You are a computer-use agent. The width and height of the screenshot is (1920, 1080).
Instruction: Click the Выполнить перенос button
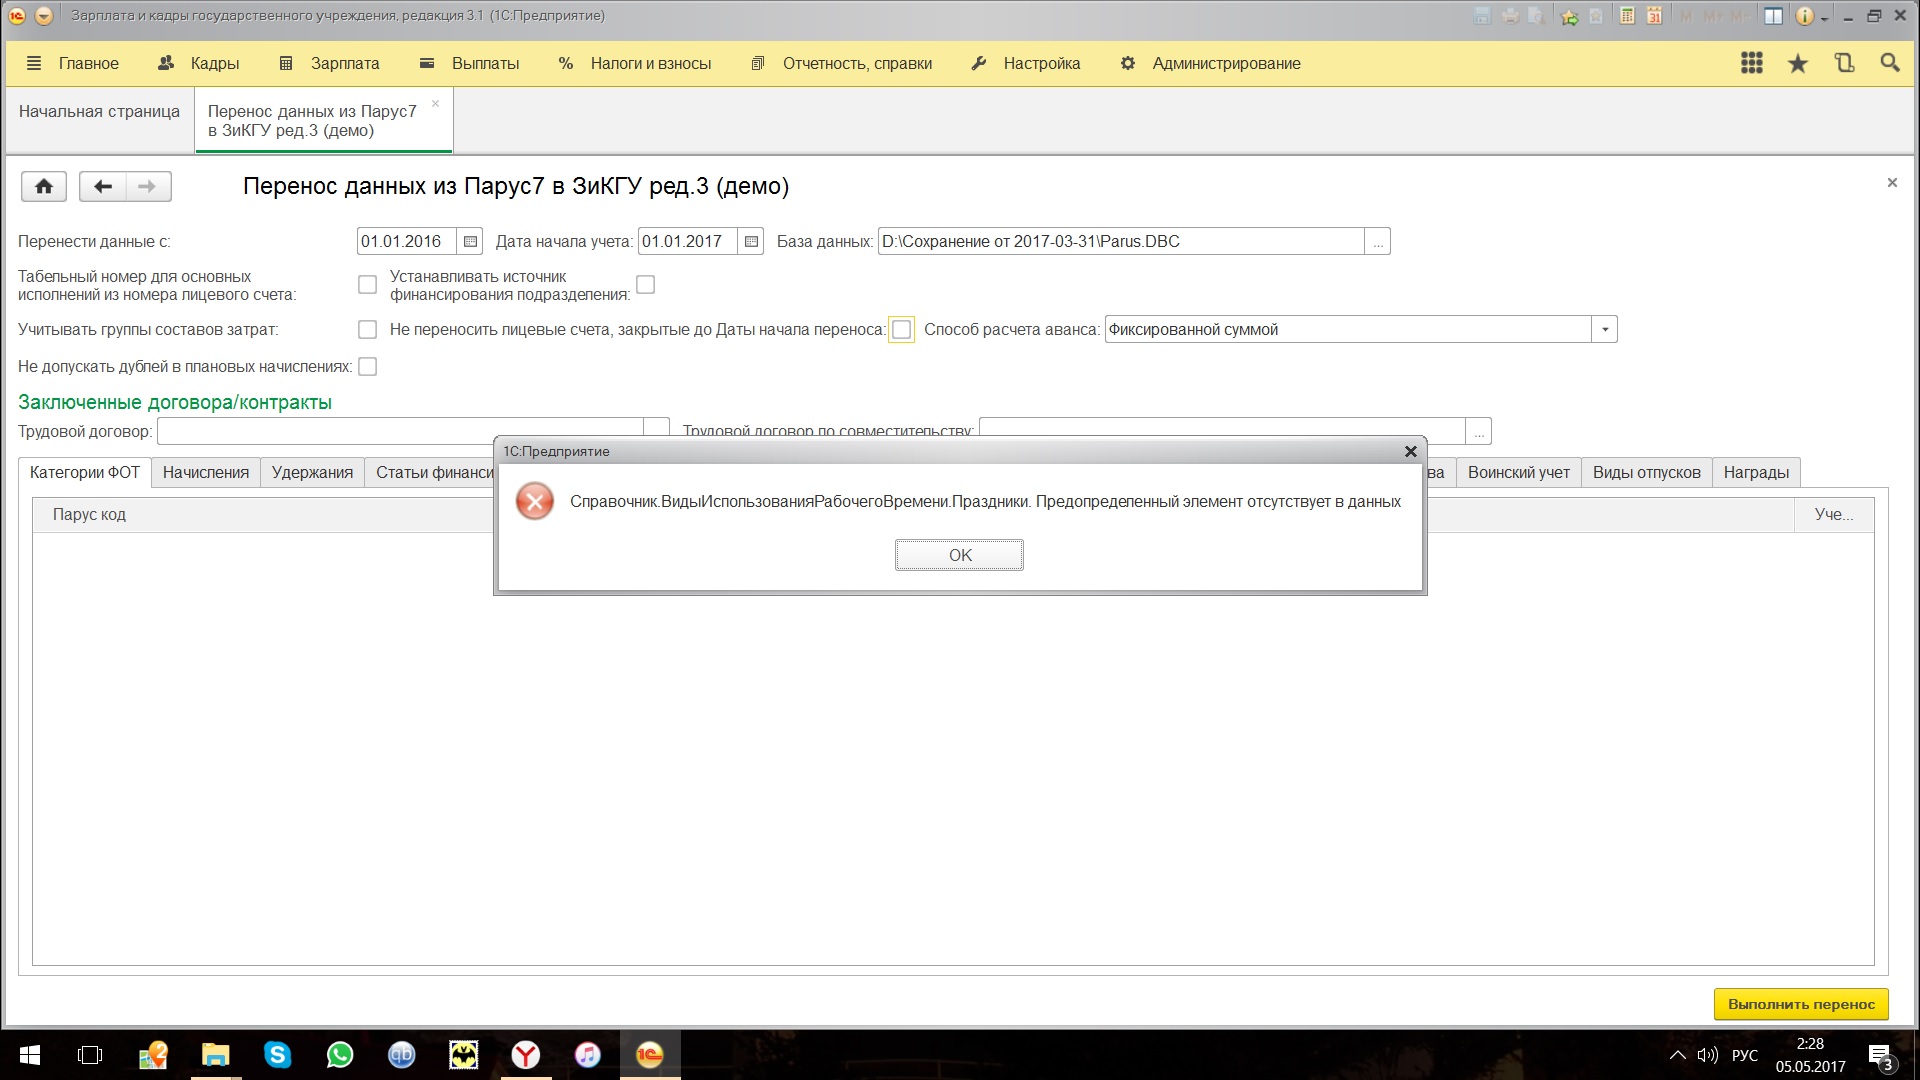1801,1004
